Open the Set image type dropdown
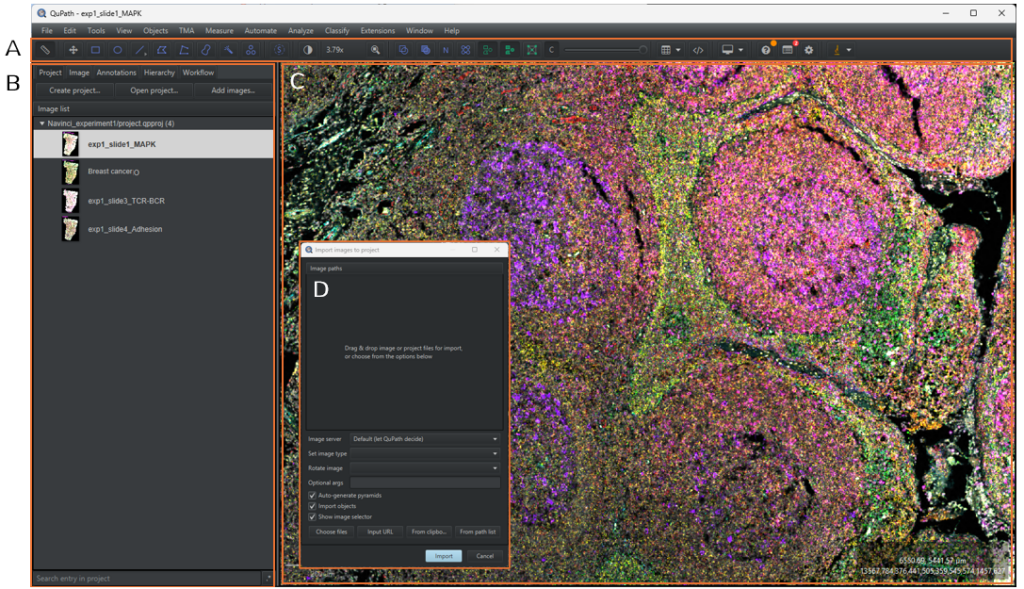Image resolution: width=1024 pixels, height=589 pixels. point(424,454)
